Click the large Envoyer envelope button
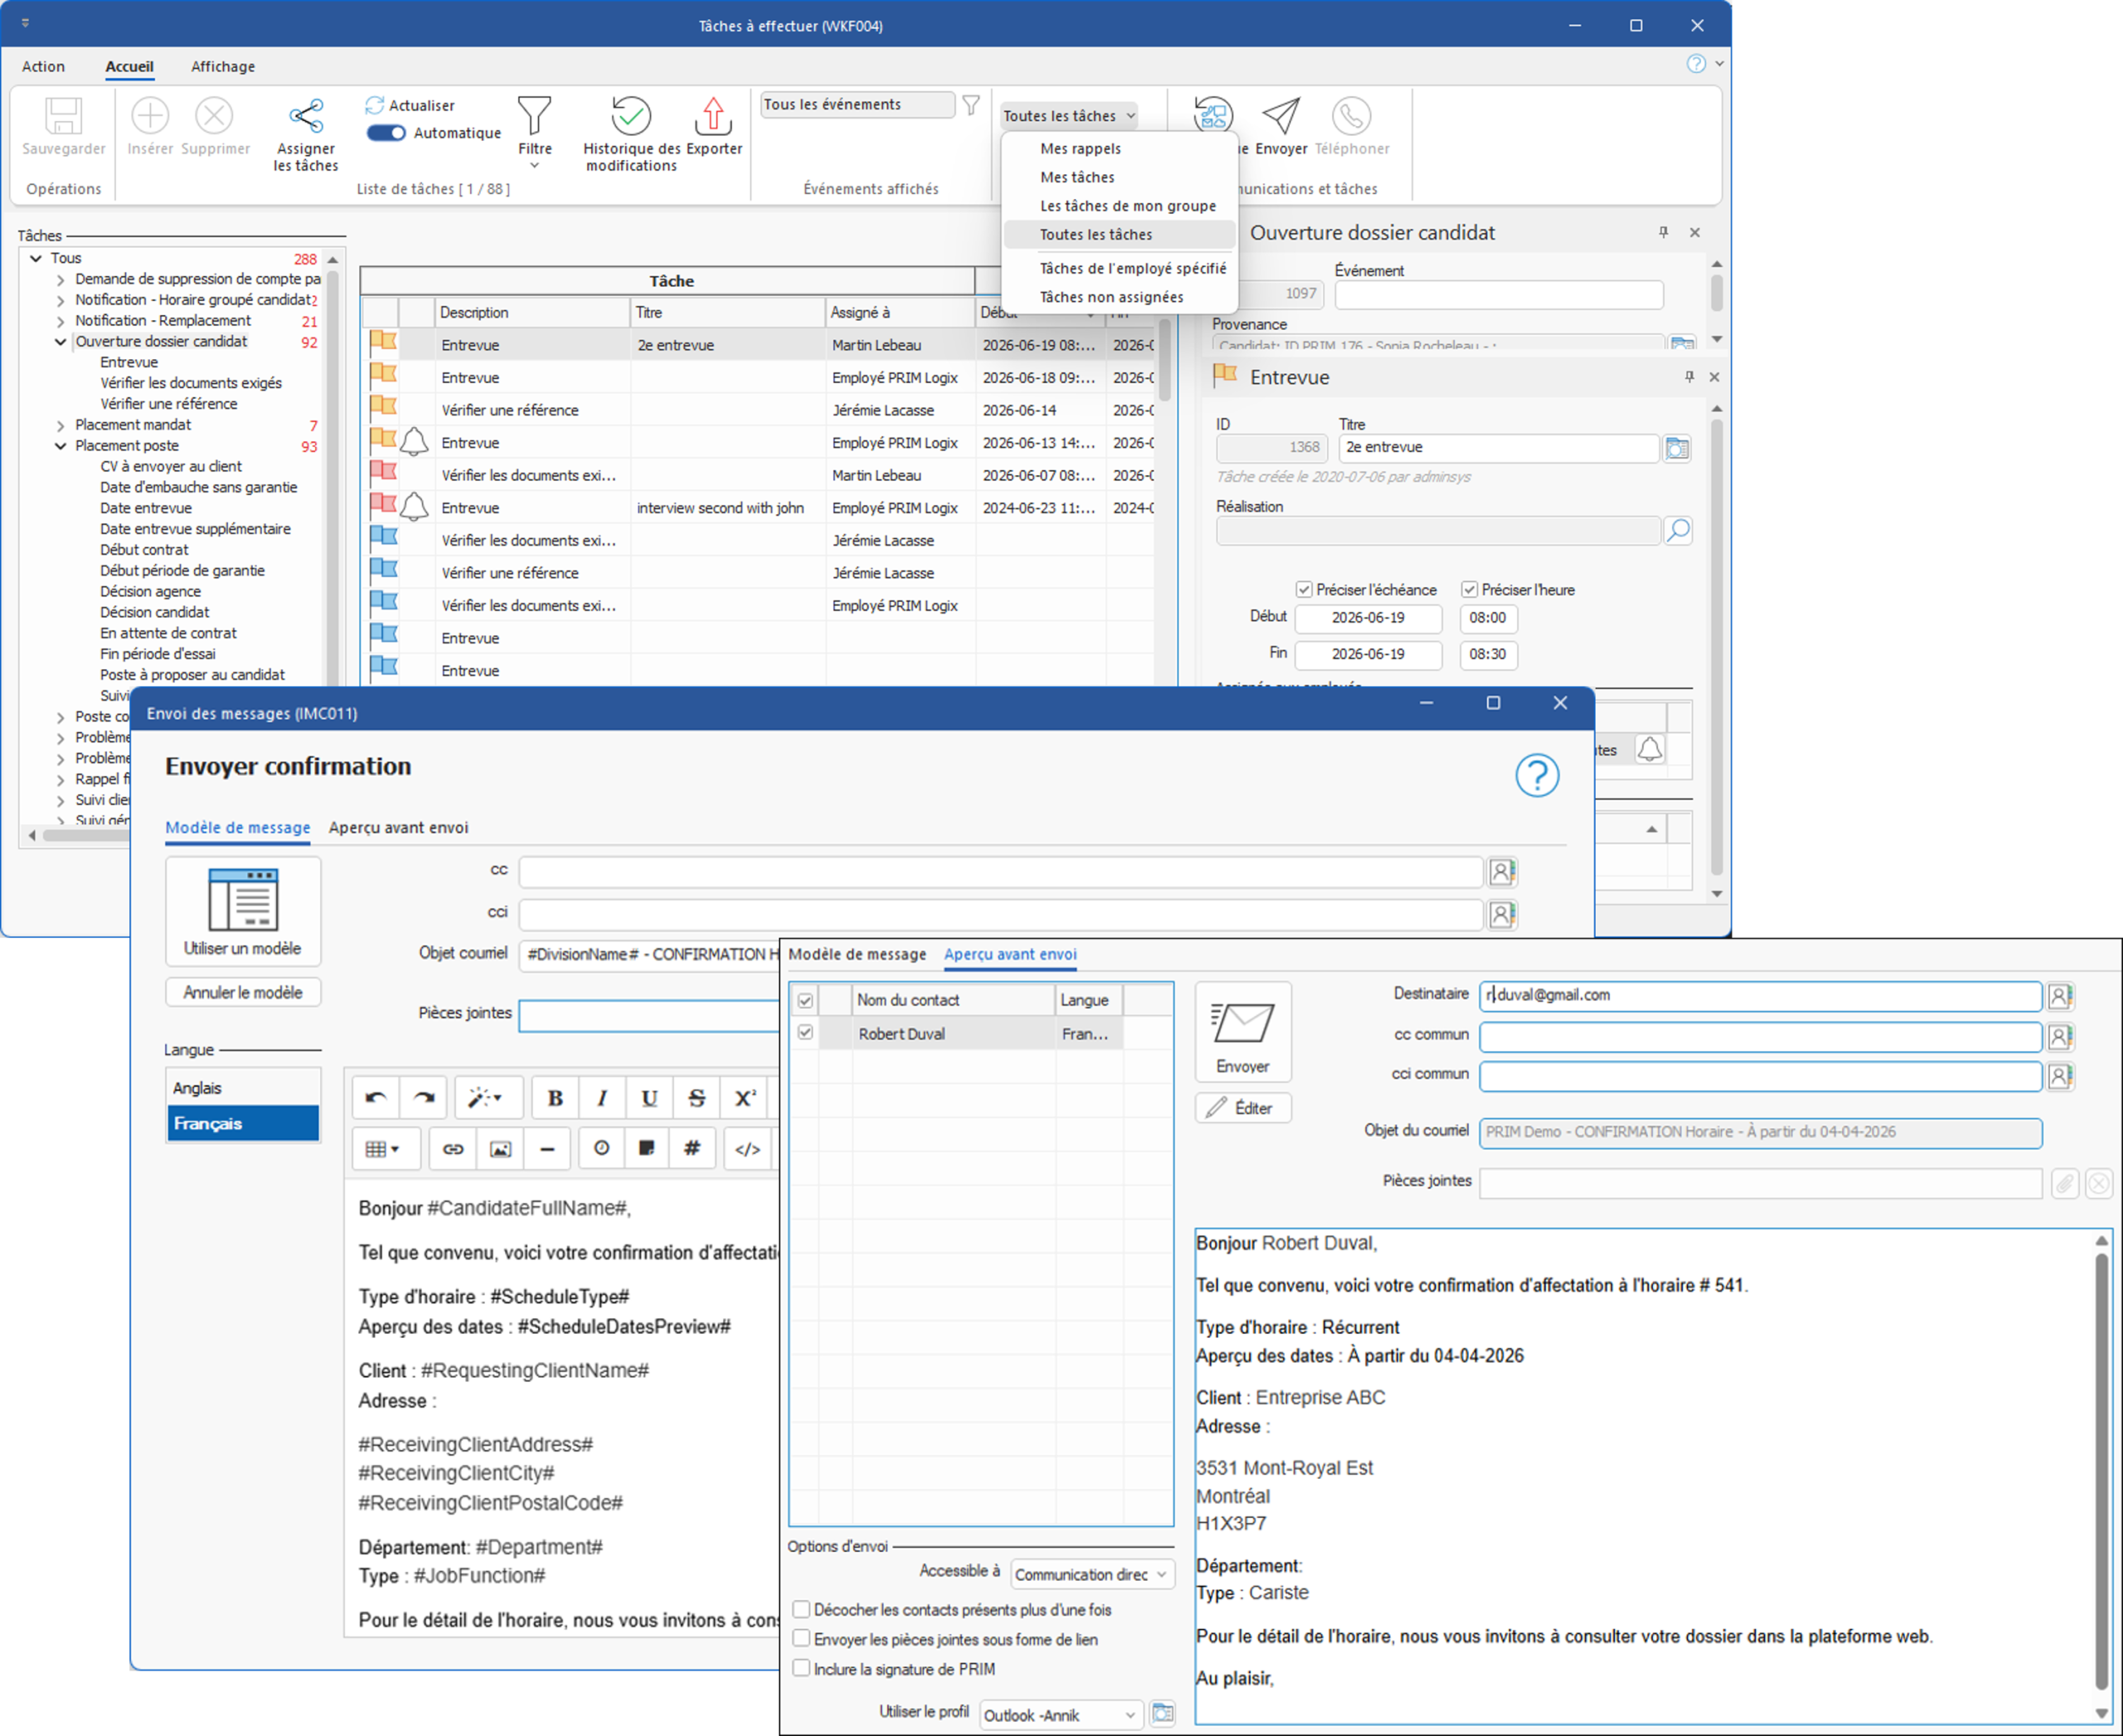The image size is (2123, 1736). click(x=1242, y=1032)
